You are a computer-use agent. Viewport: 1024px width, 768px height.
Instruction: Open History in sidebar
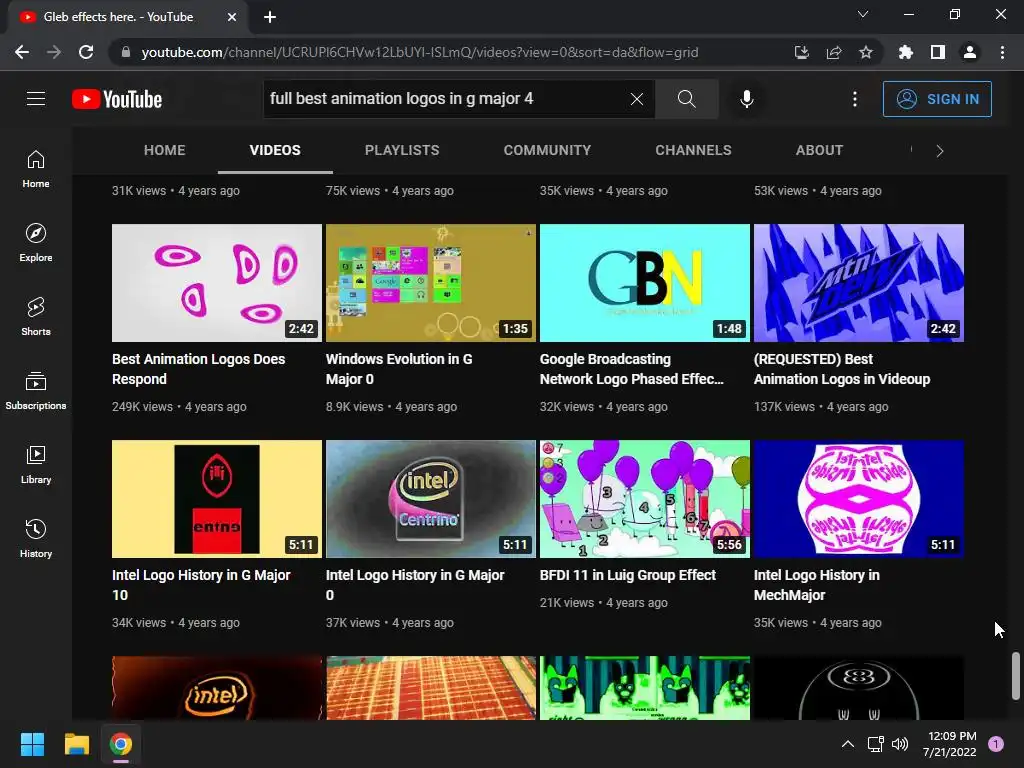pyautogui.click(x=36, y=538)
